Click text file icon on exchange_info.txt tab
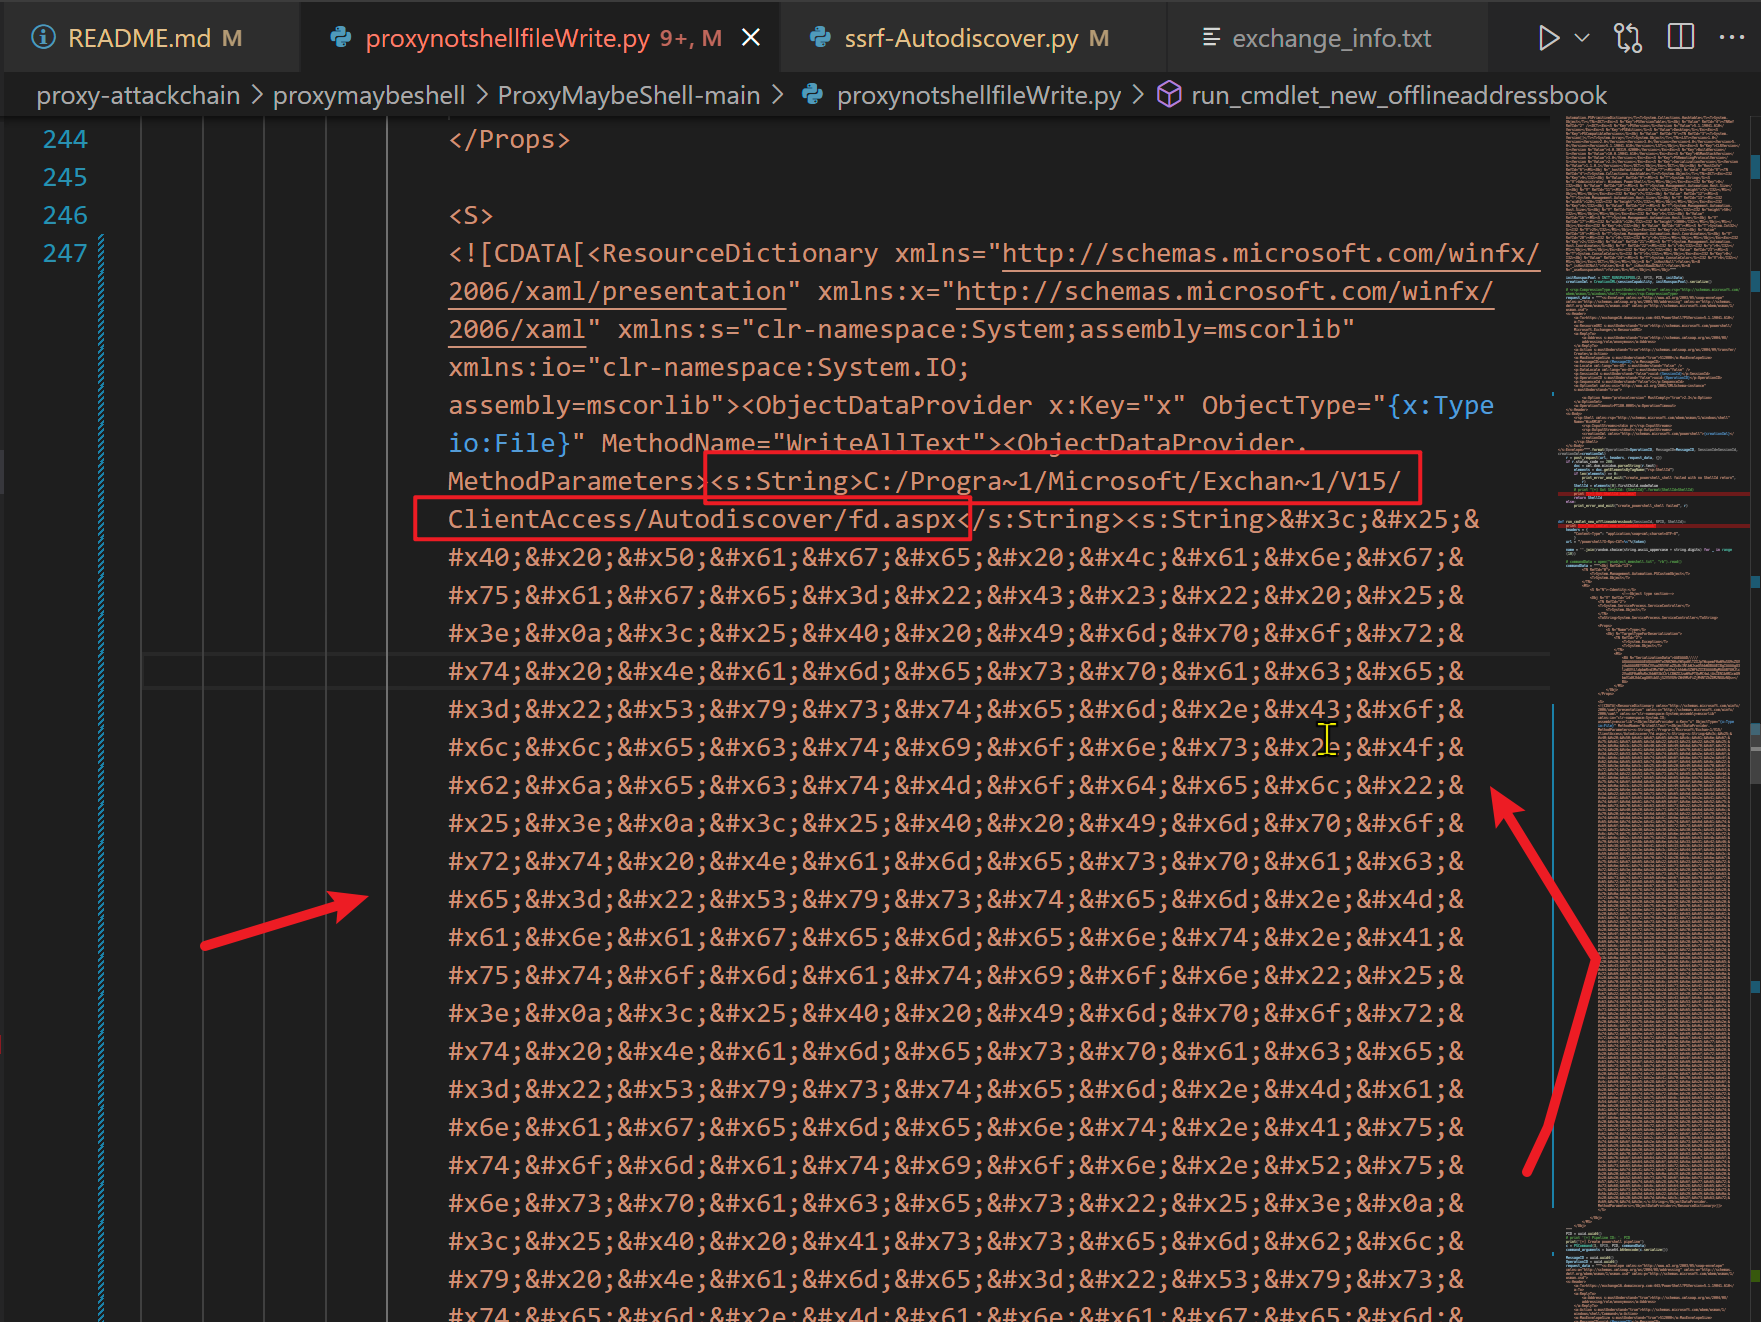This screenshot has height=1322, width=1761. point(1211,38)
